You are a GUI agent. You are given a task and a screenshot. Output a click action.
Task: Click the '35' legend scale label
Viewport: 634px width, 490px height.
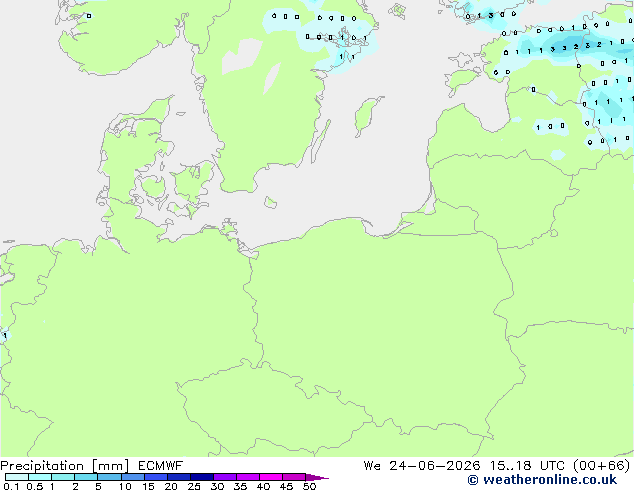click(240, 486)
